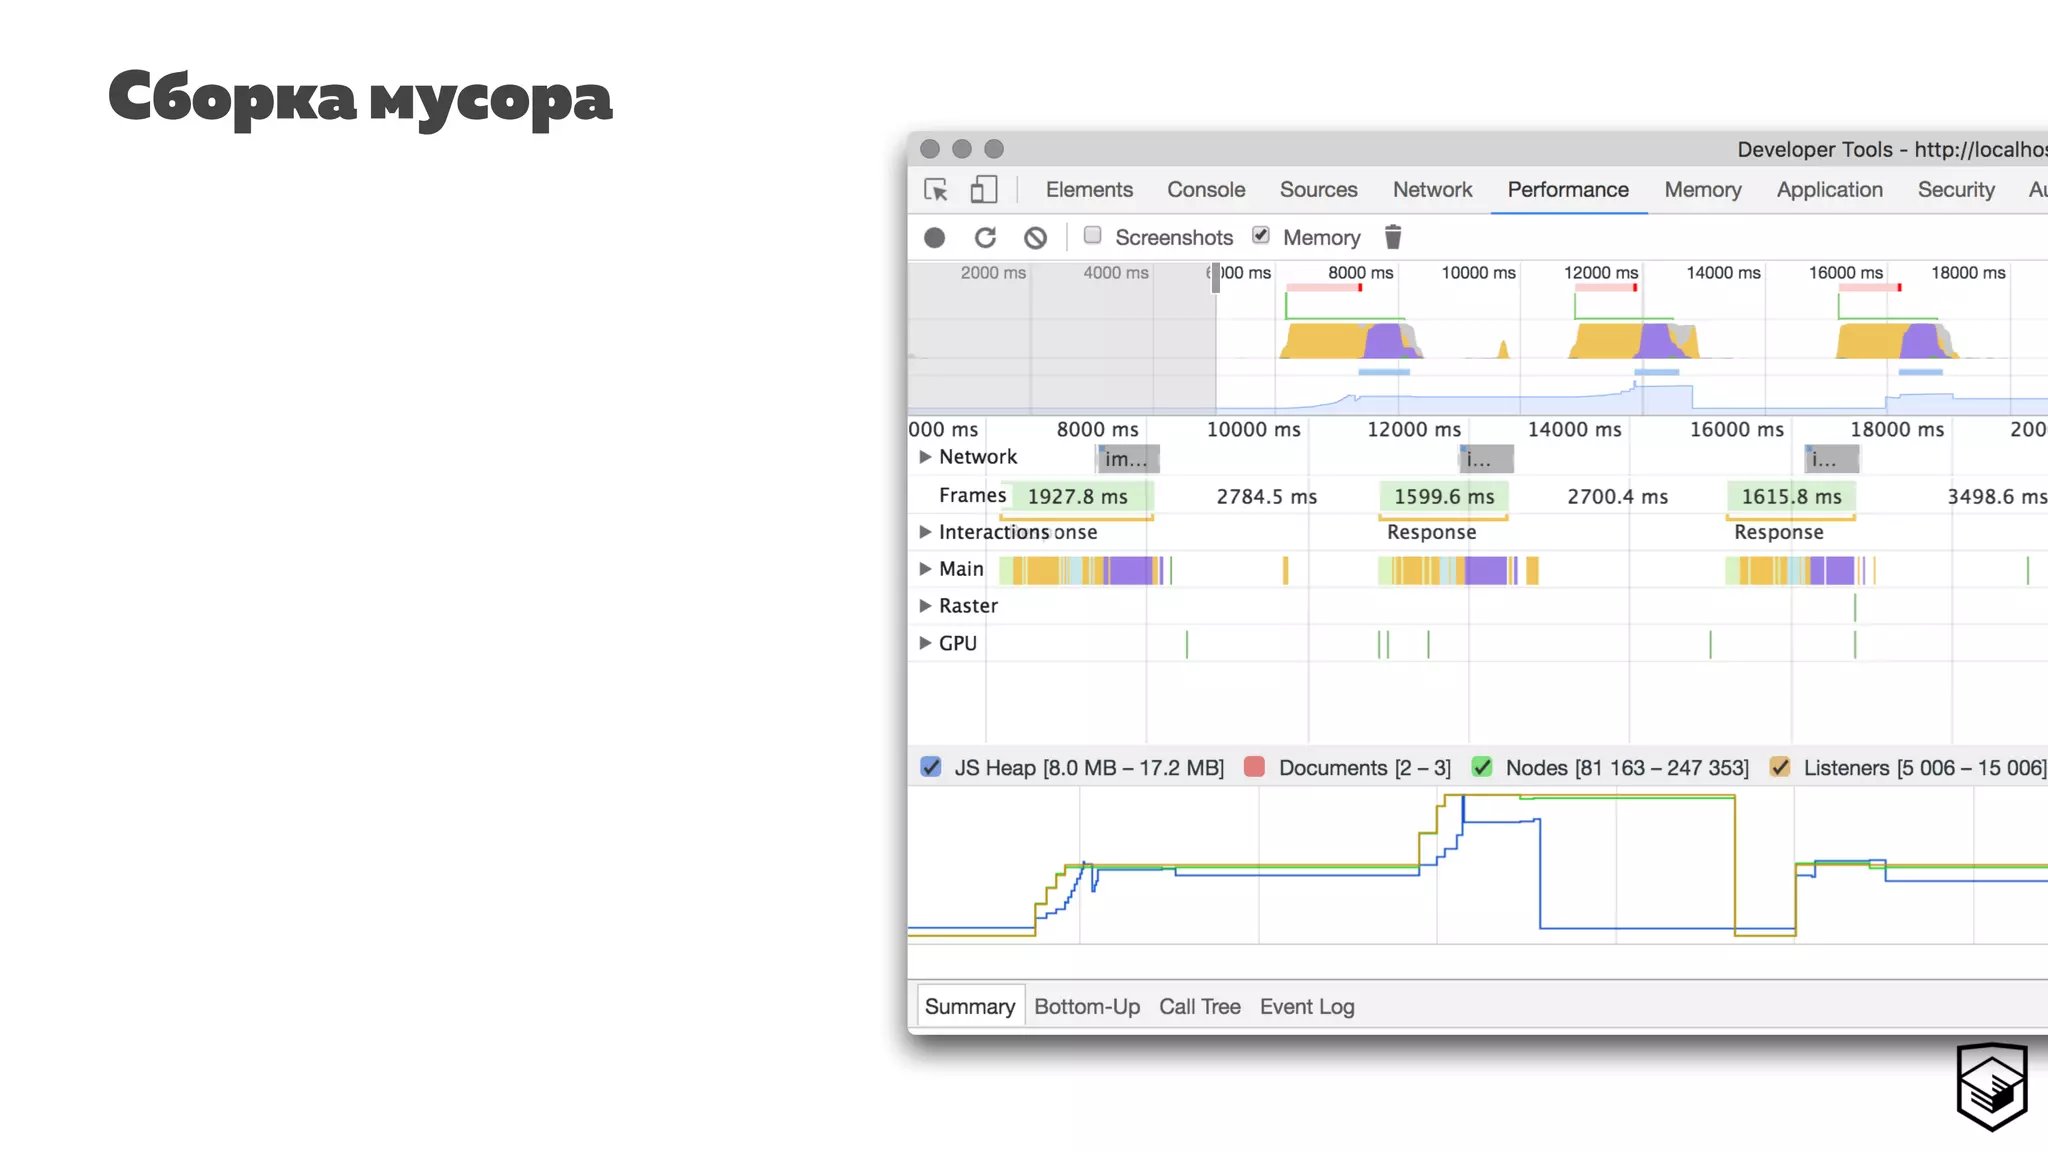Toggle the device toolbar icon
This screenshot has height=1152, width=2048.
[984, 190]
